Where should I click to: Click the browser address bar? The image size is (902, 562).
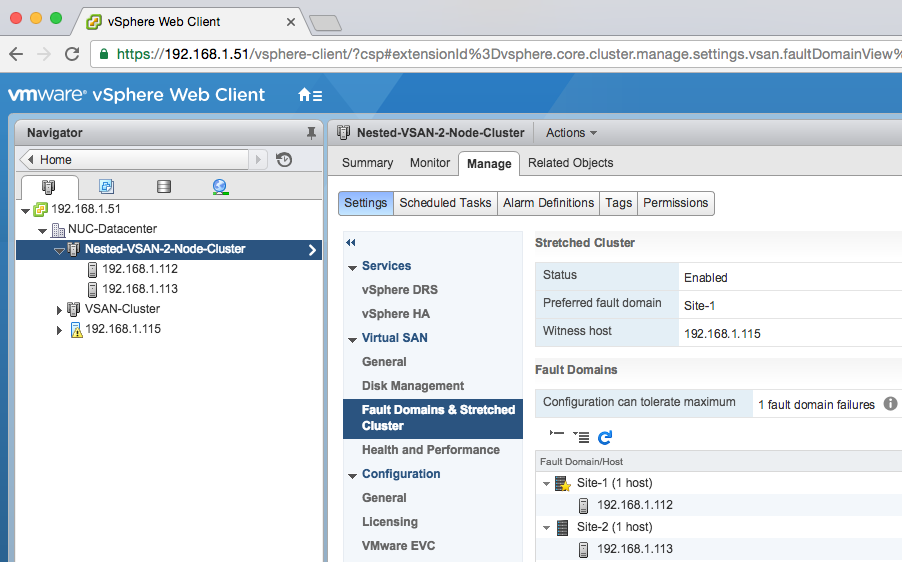point(498,54)
